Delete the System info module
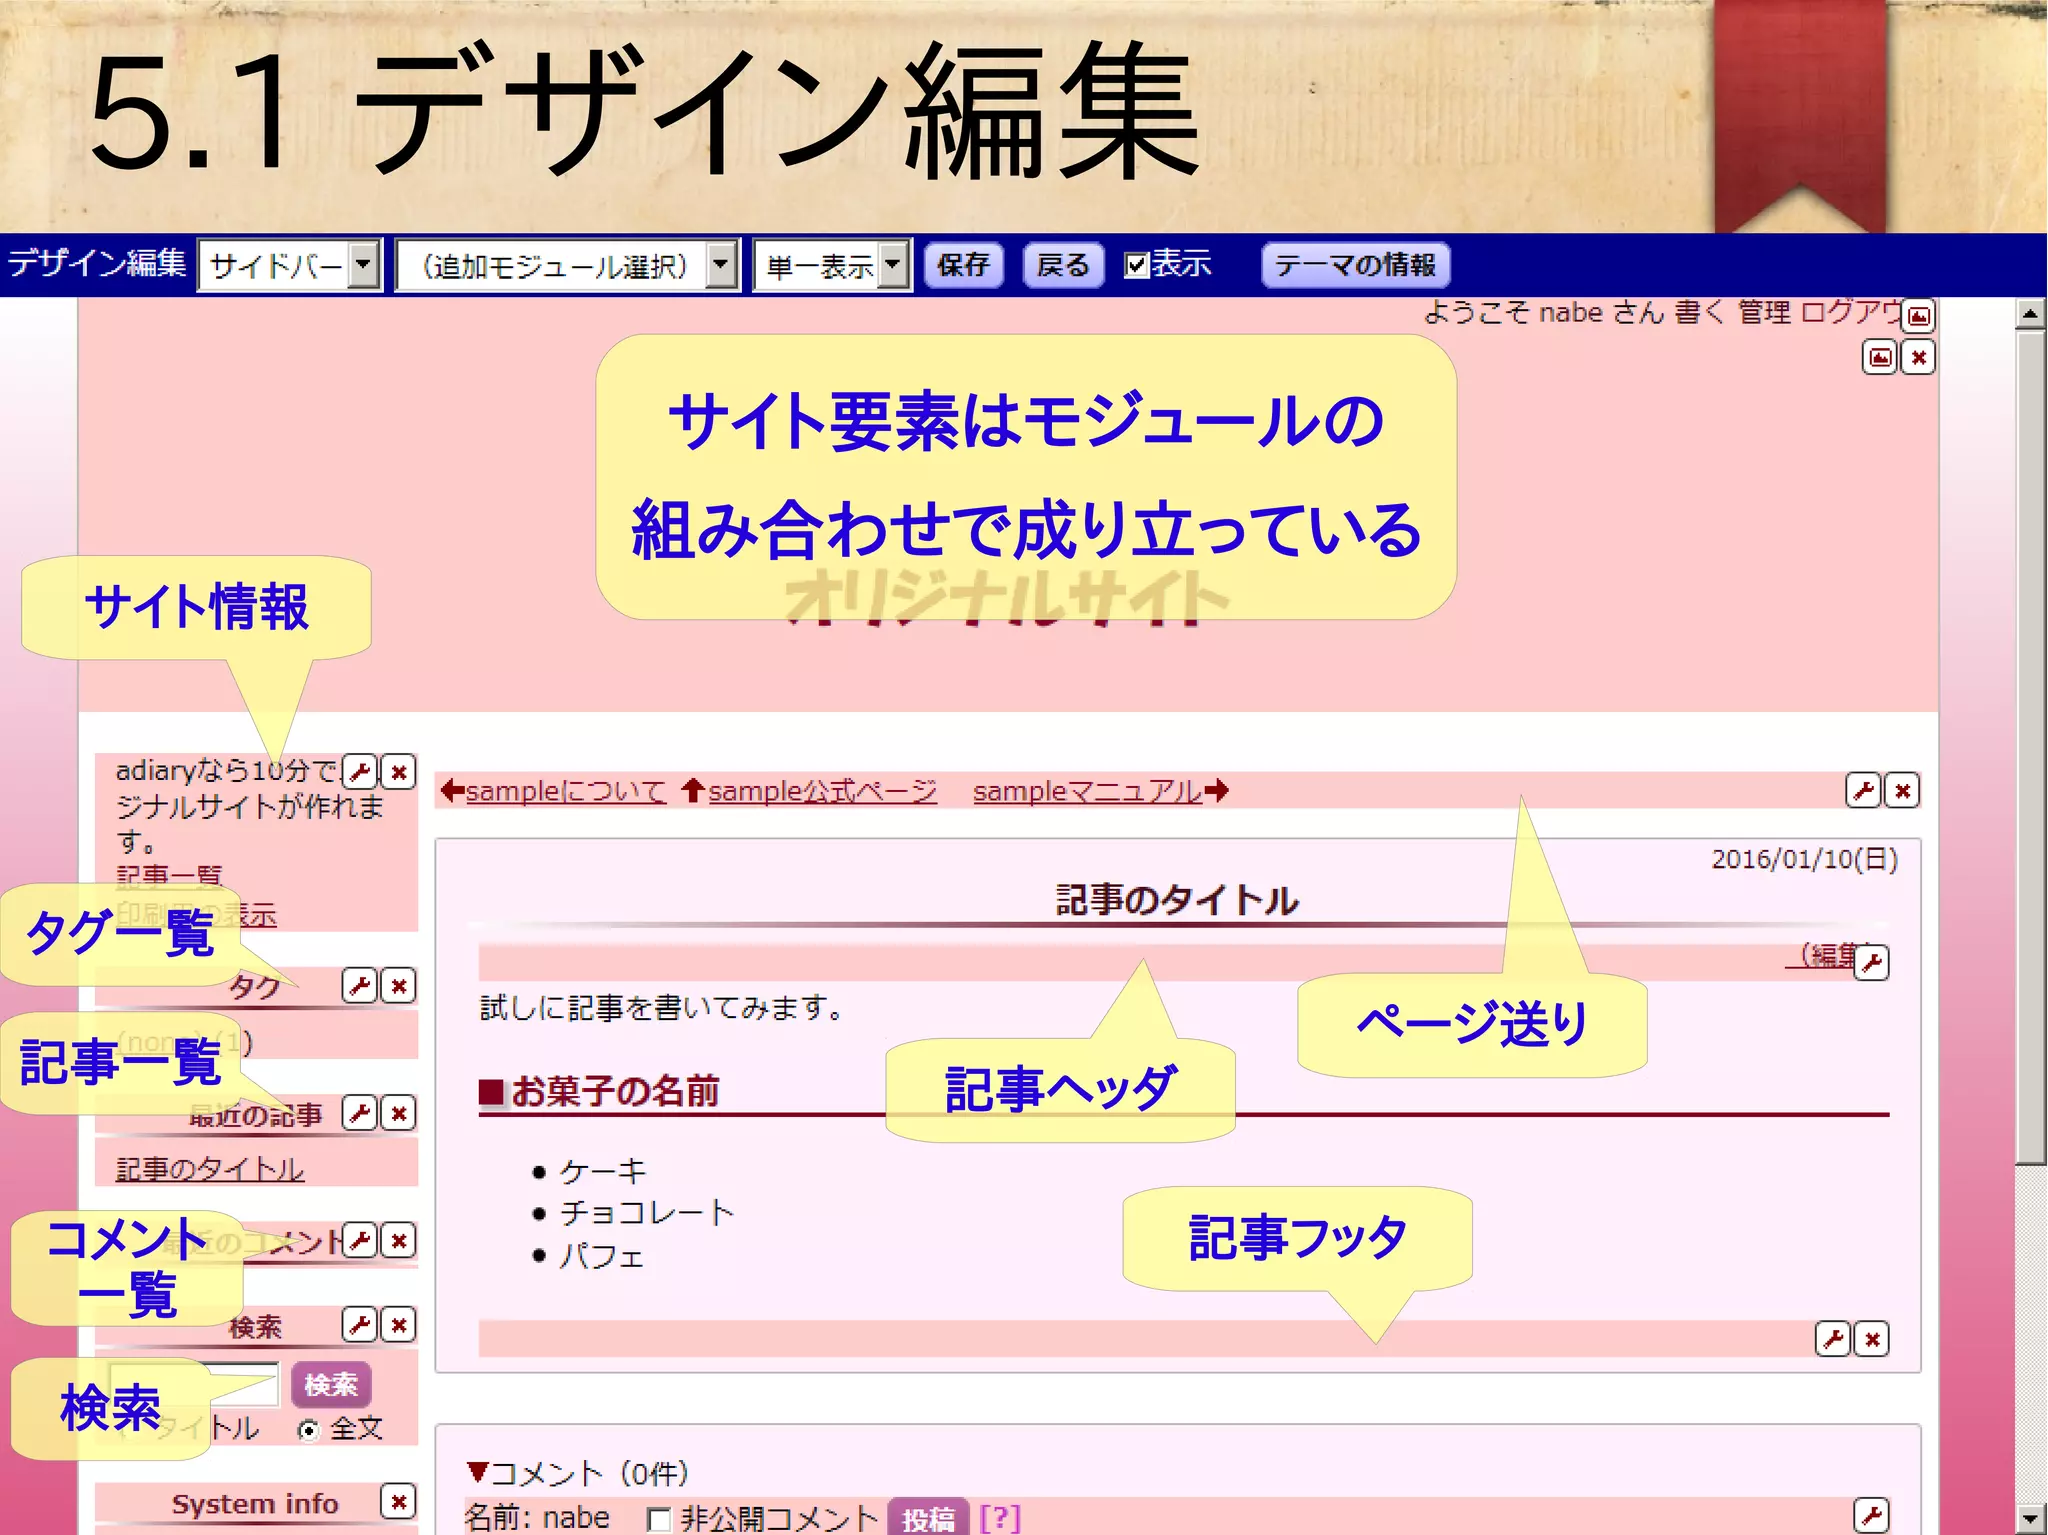2048x1535 pixels. coord(399,1500)
